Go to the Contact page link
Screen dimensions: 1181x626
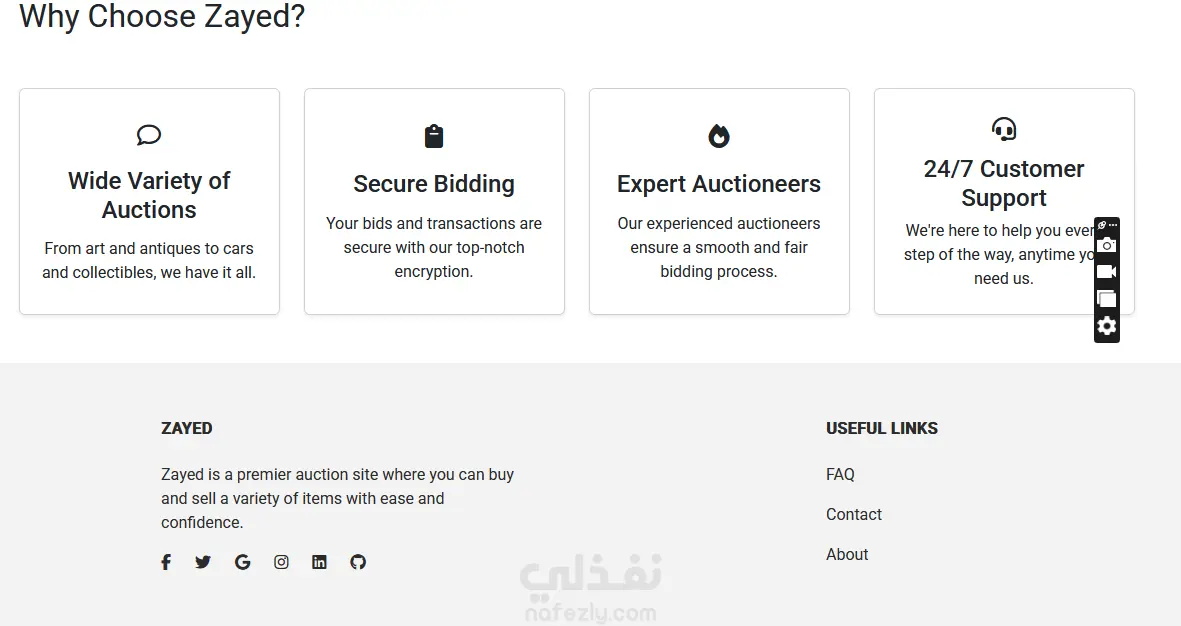point(853,515)
